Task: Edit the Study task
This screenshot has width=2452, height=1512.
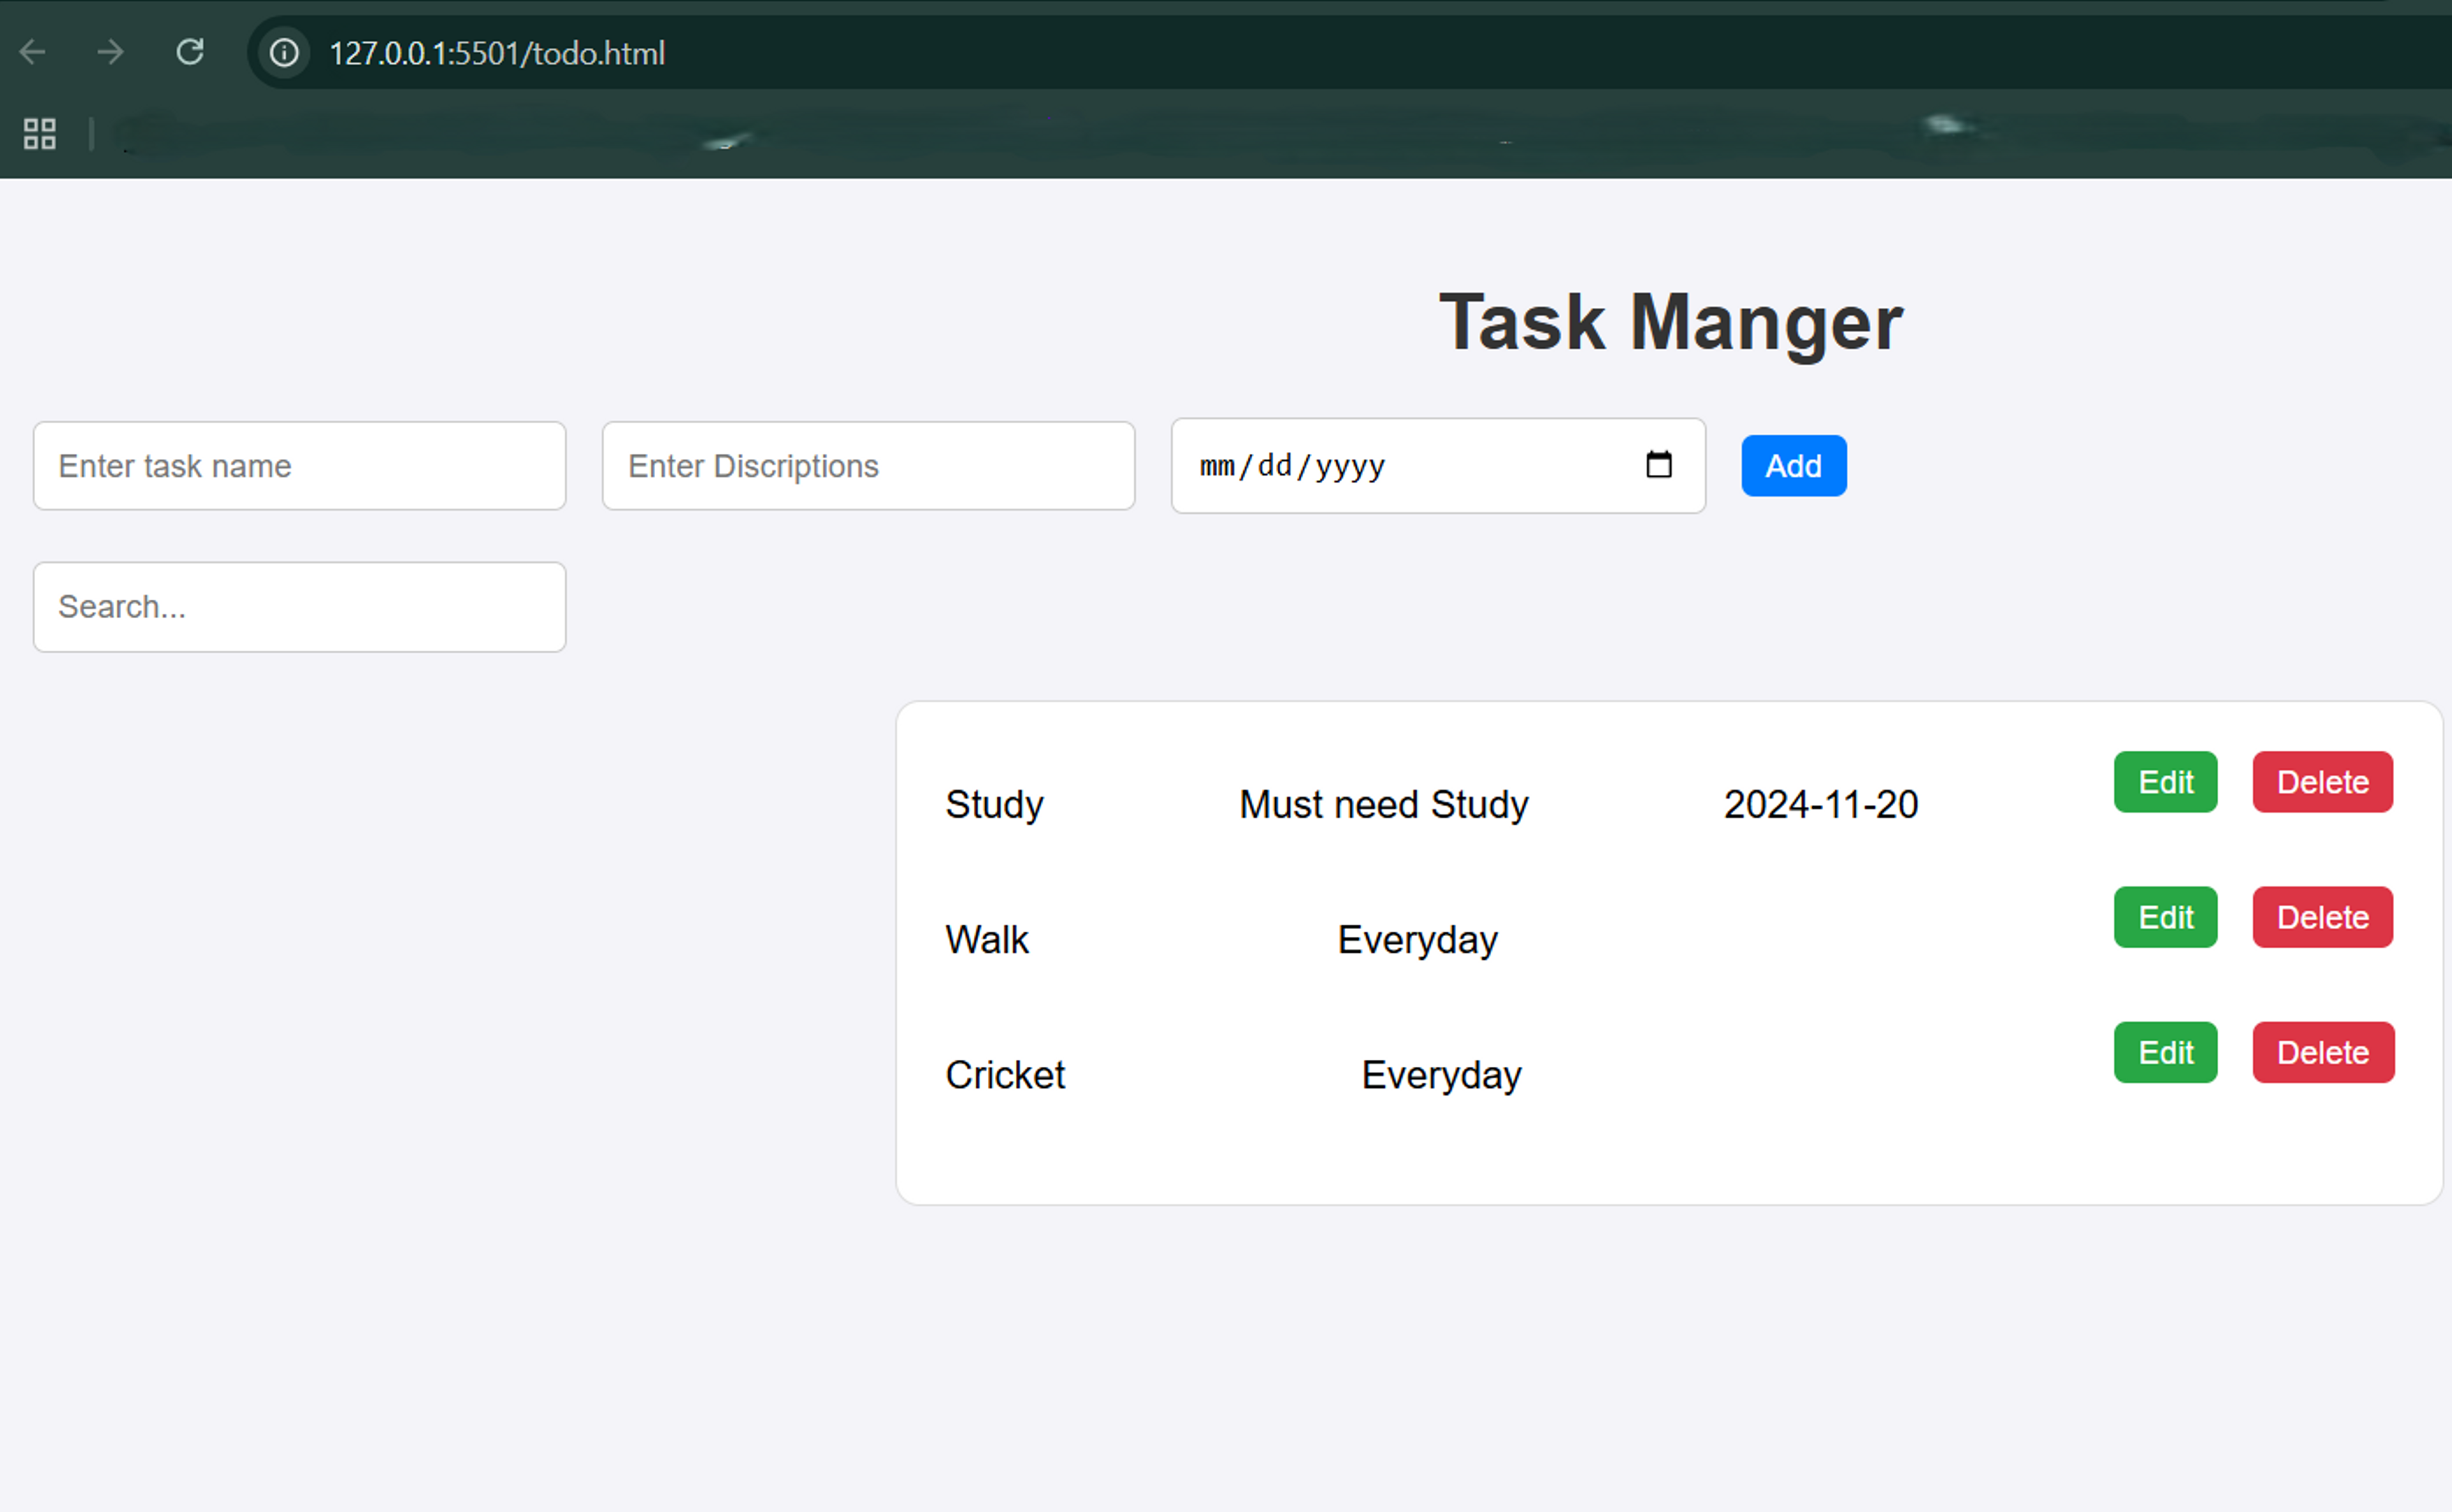Action: click(x=2165, y=782)
